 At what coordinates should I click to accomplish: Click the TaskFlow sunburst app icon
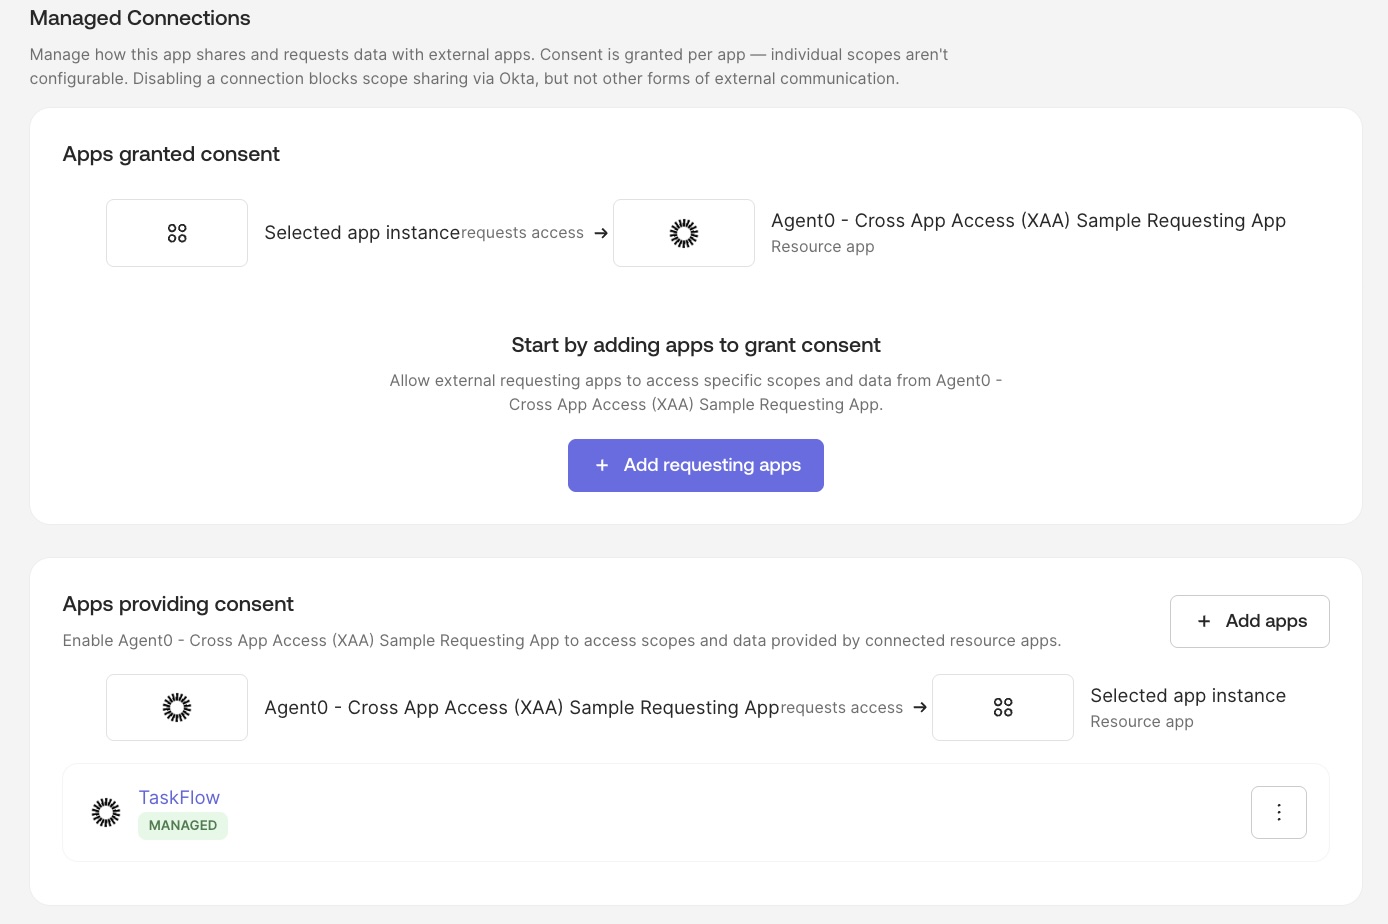click(x=106, y=812)
